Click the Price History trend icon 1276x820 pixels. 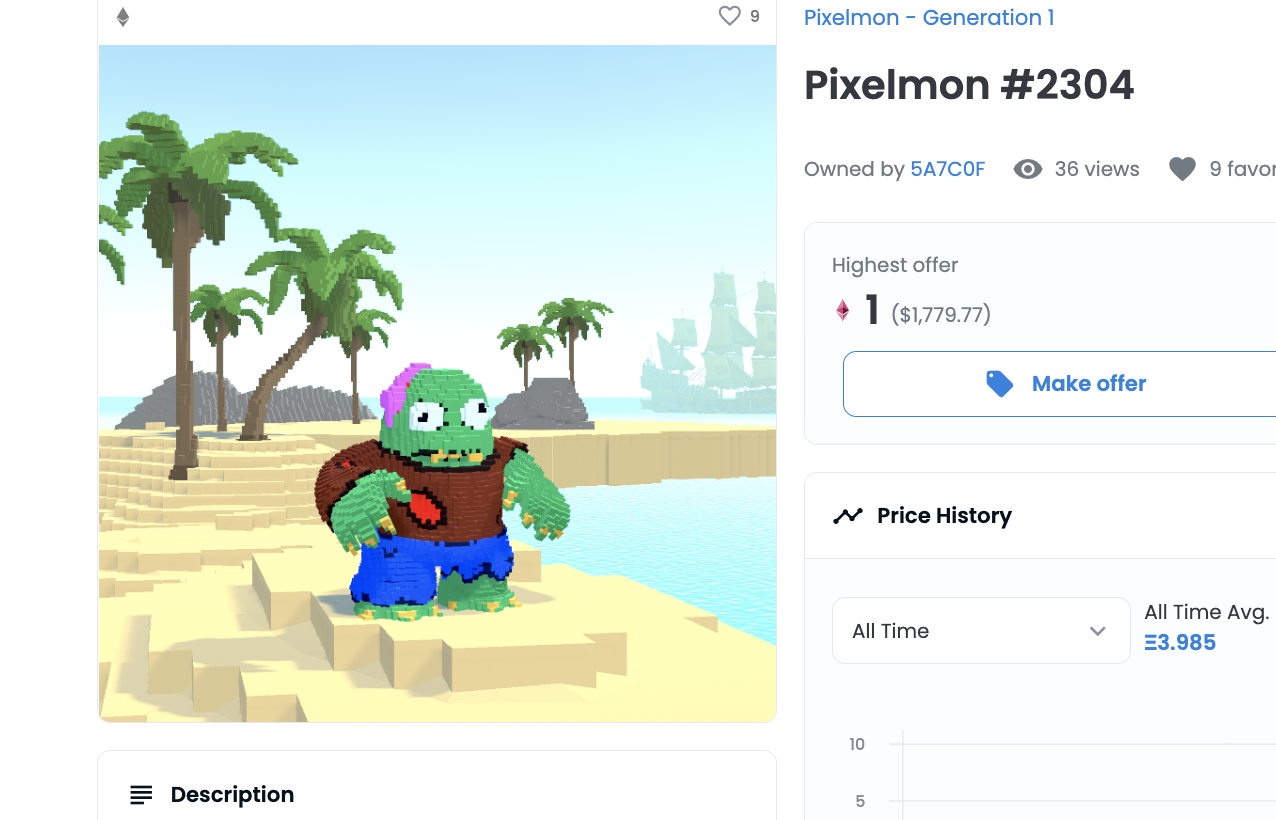848,516
